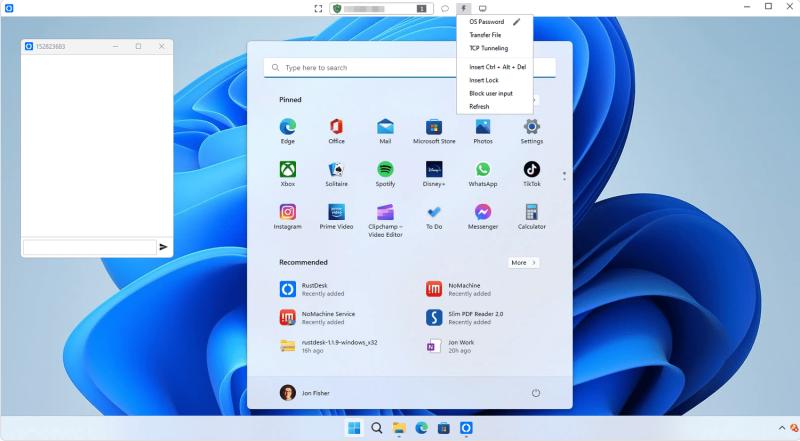Launch Office from pinned apps
800x441 pixels.
(x=336, y=131)
